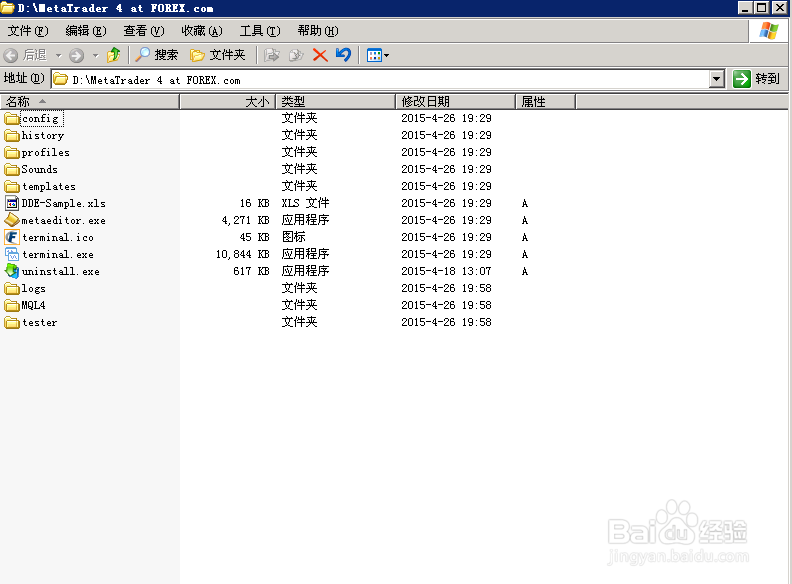The image size is (792, 584).
Task: Click the type text 图标
Action: click(x=293, y=237)
